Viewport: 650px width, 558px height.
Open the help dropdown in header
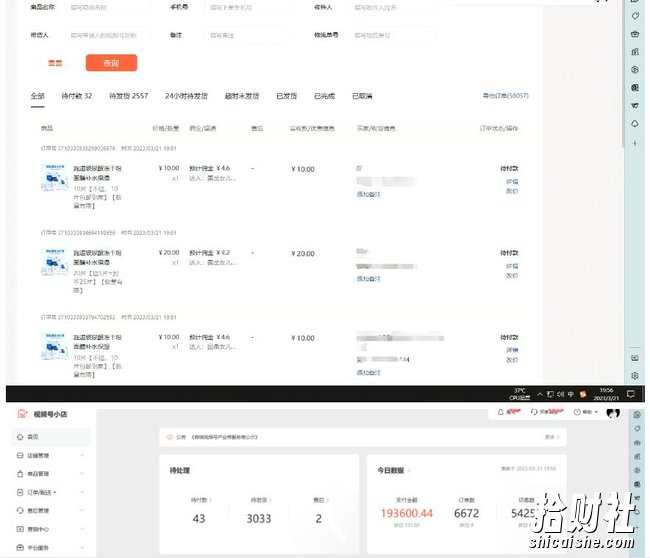[586, 412]
